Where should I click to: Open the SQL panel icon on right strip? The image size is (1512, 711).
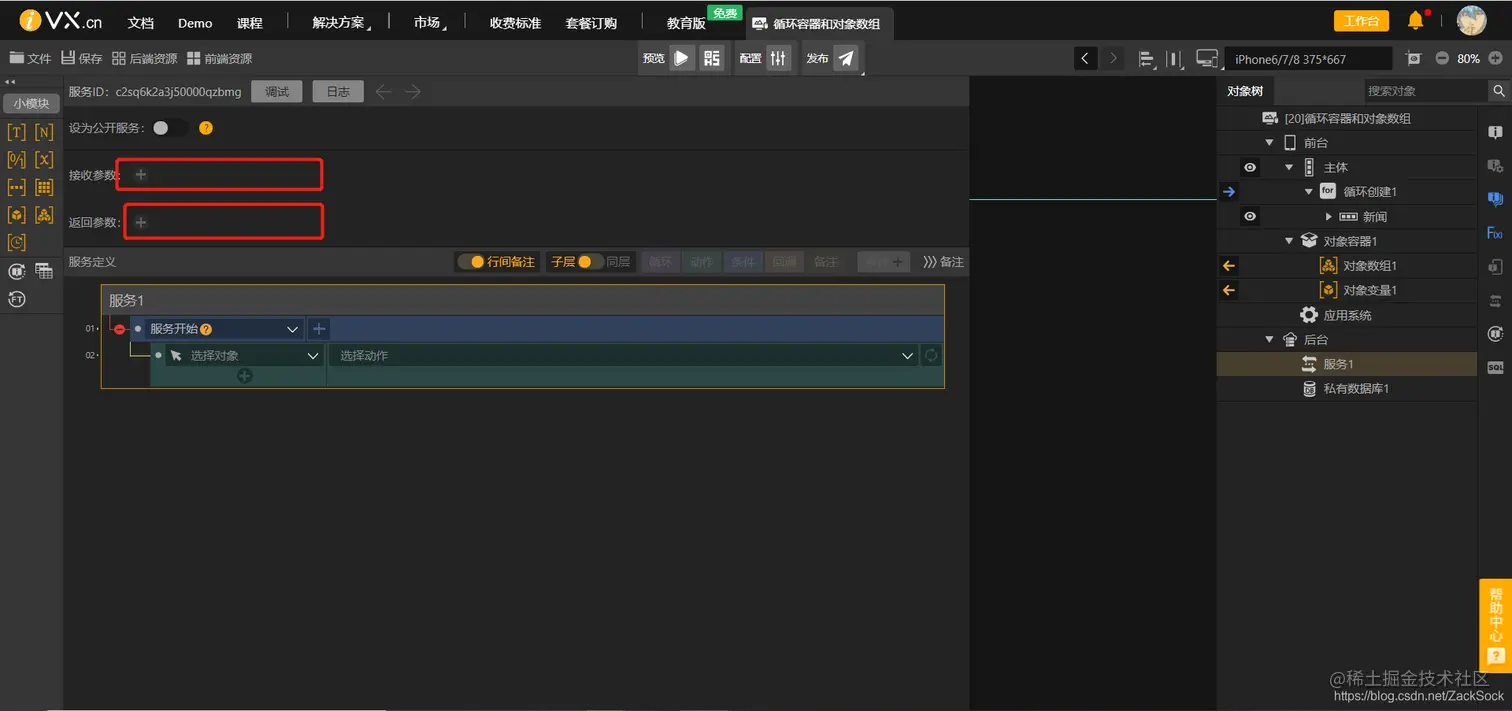pos(1495,367)
